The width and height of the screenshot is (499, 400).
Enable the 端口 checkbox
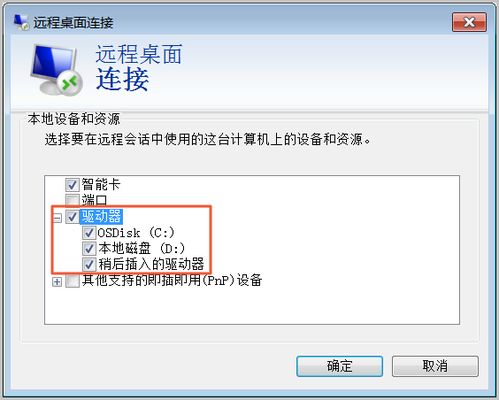click(x=72, y=200)
